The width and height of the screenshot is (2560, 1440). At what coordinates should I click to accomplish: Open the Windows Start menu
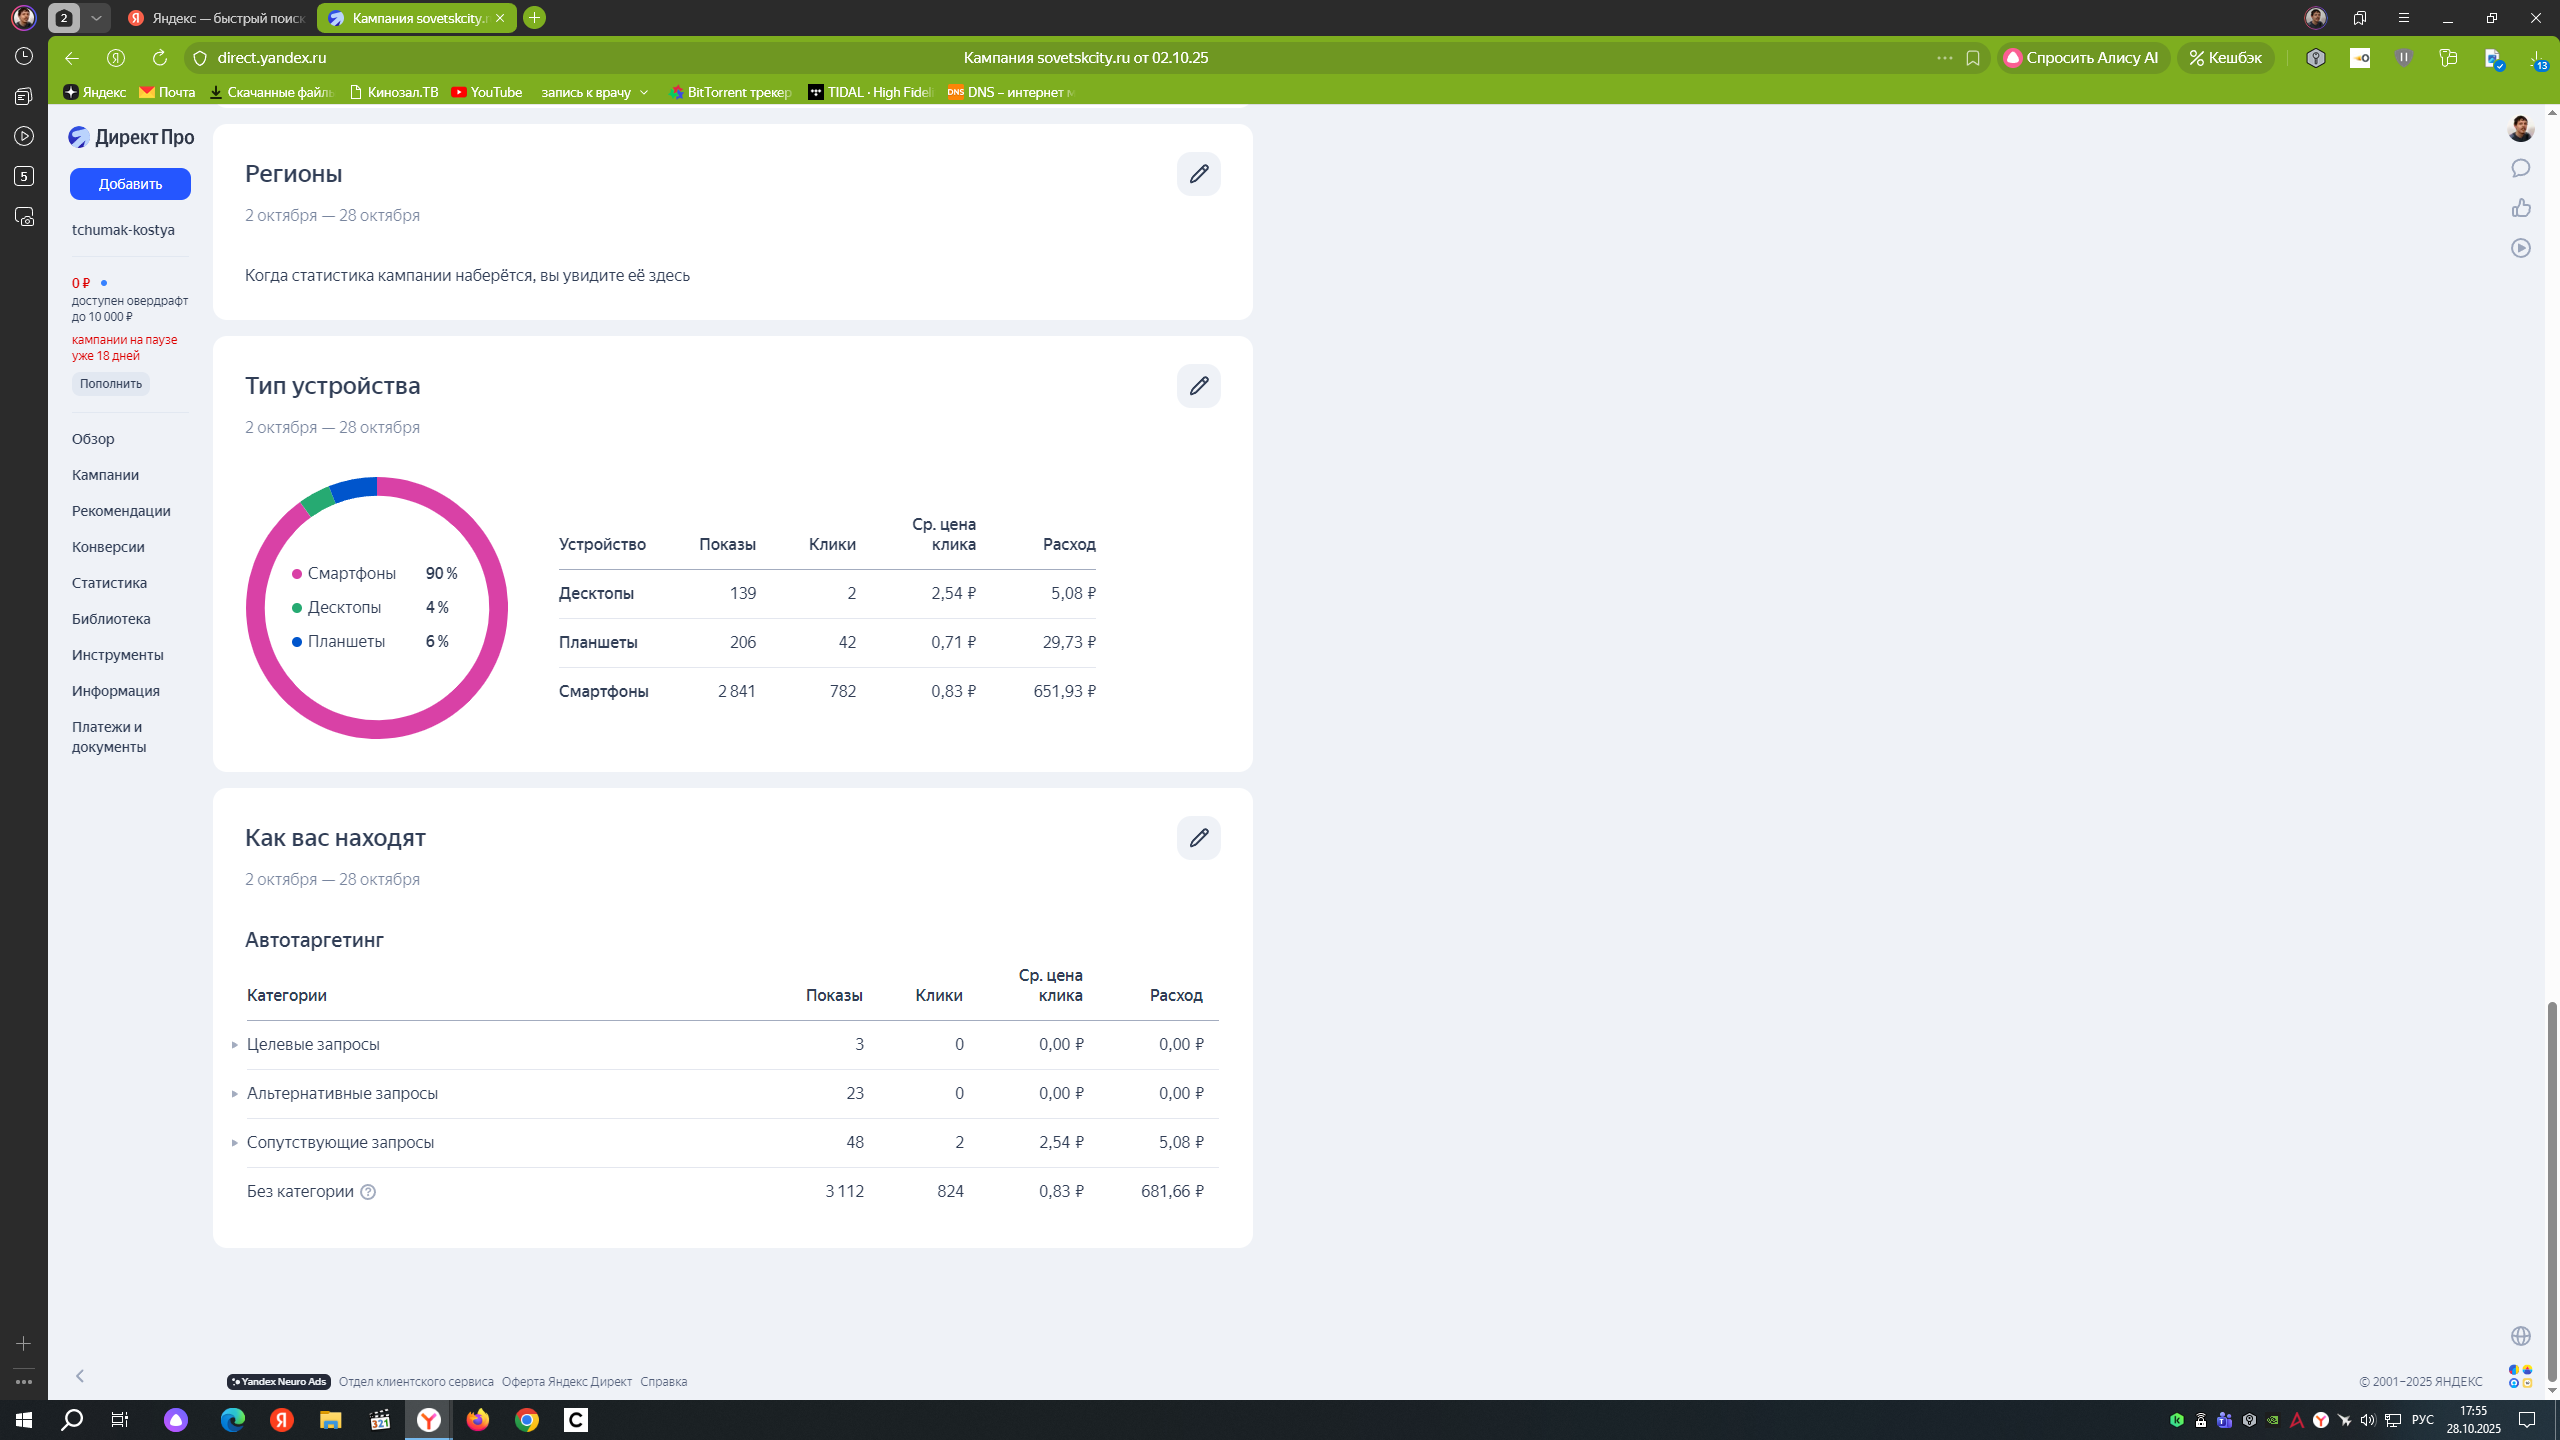click(x=24, y=1420)
